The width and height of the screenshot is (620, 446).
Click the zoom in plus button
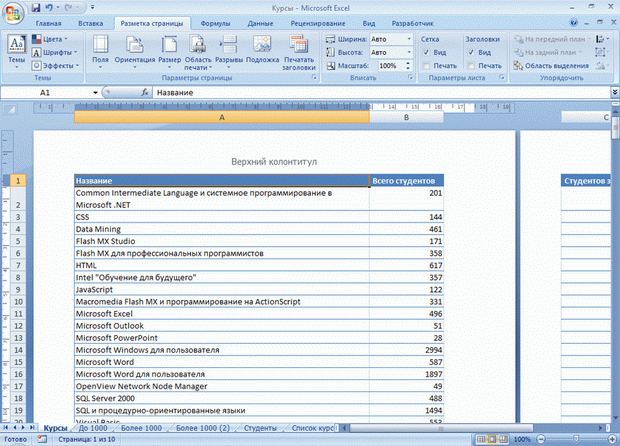tap(612, 439)
